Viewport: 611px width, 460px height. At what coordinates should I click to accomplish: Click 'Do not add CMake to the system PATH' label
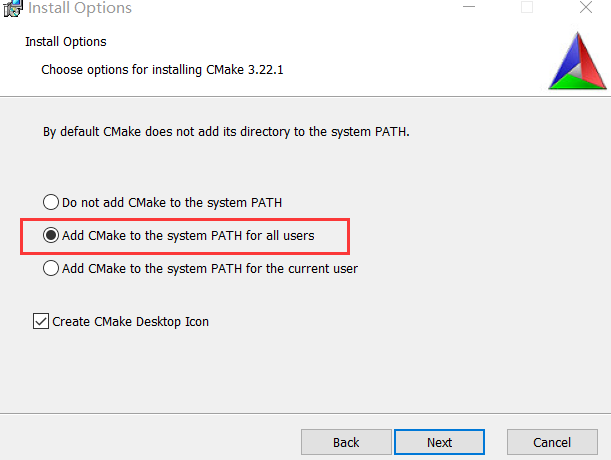coord(172,203)
